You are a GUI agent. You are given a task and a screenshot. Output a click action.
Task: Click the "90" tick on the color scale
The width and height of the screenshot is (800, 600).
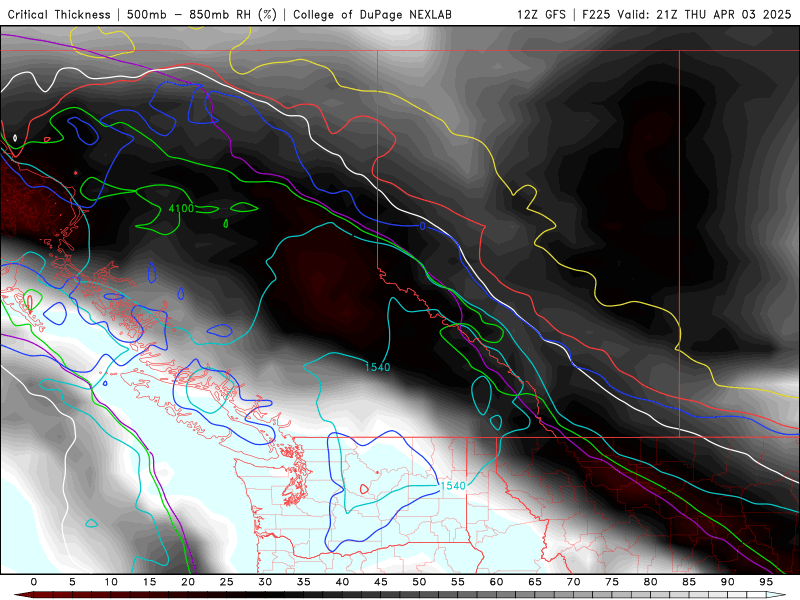(728, 582)
